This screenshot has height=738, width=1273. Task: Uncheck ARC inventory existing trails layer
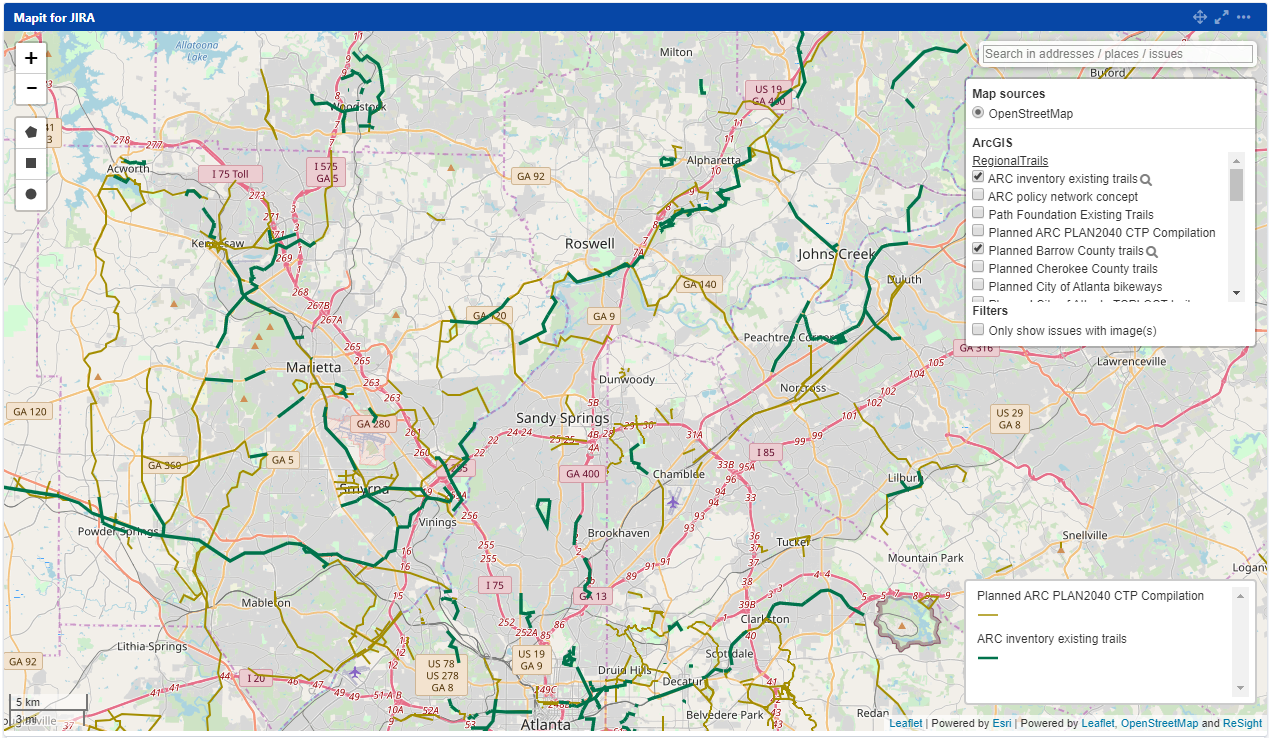(977, 176)
